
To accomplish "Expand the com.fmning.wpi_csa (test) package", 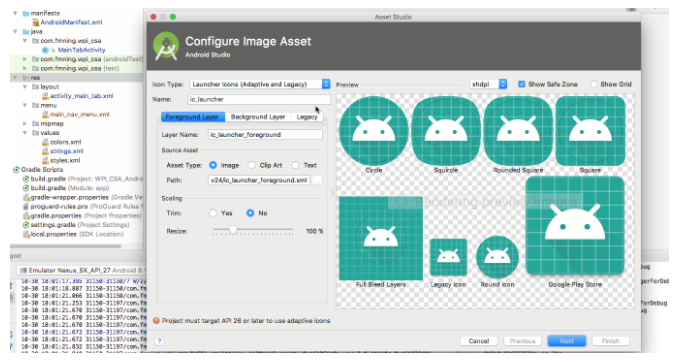I will pos(25,68).
